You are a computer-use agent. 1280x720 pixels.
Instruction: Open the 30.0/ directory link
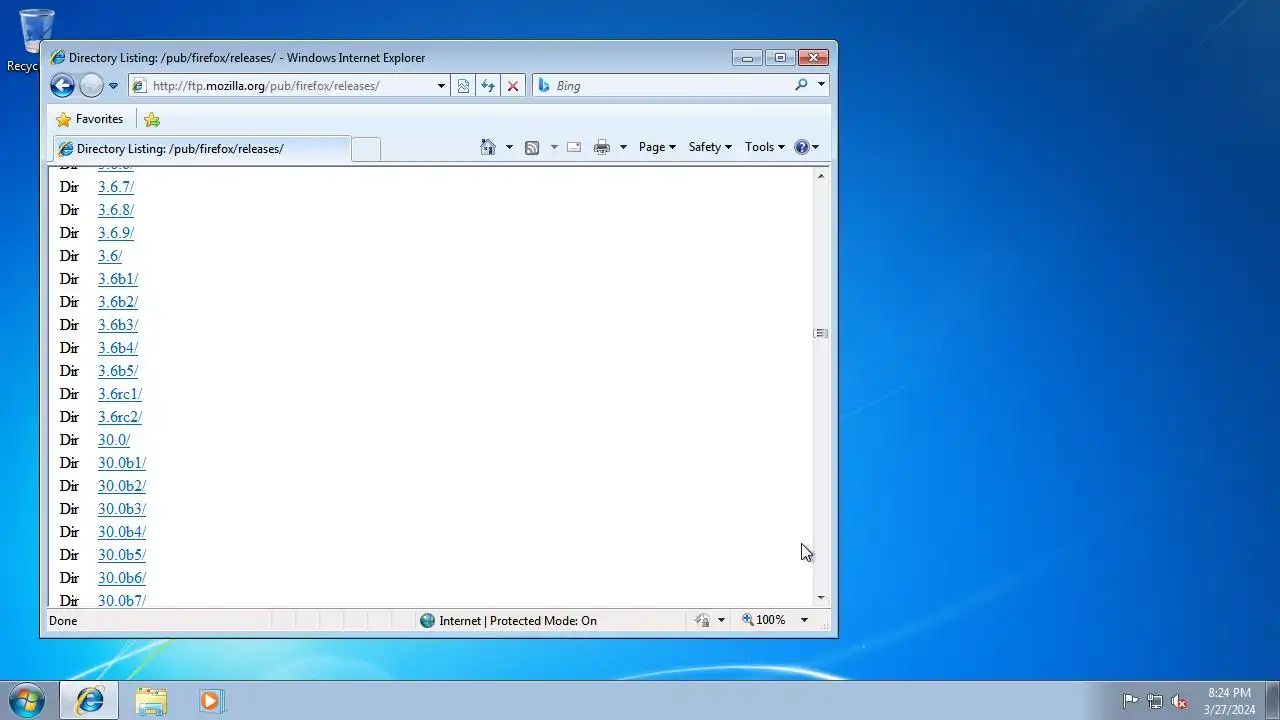click(114, 440)
